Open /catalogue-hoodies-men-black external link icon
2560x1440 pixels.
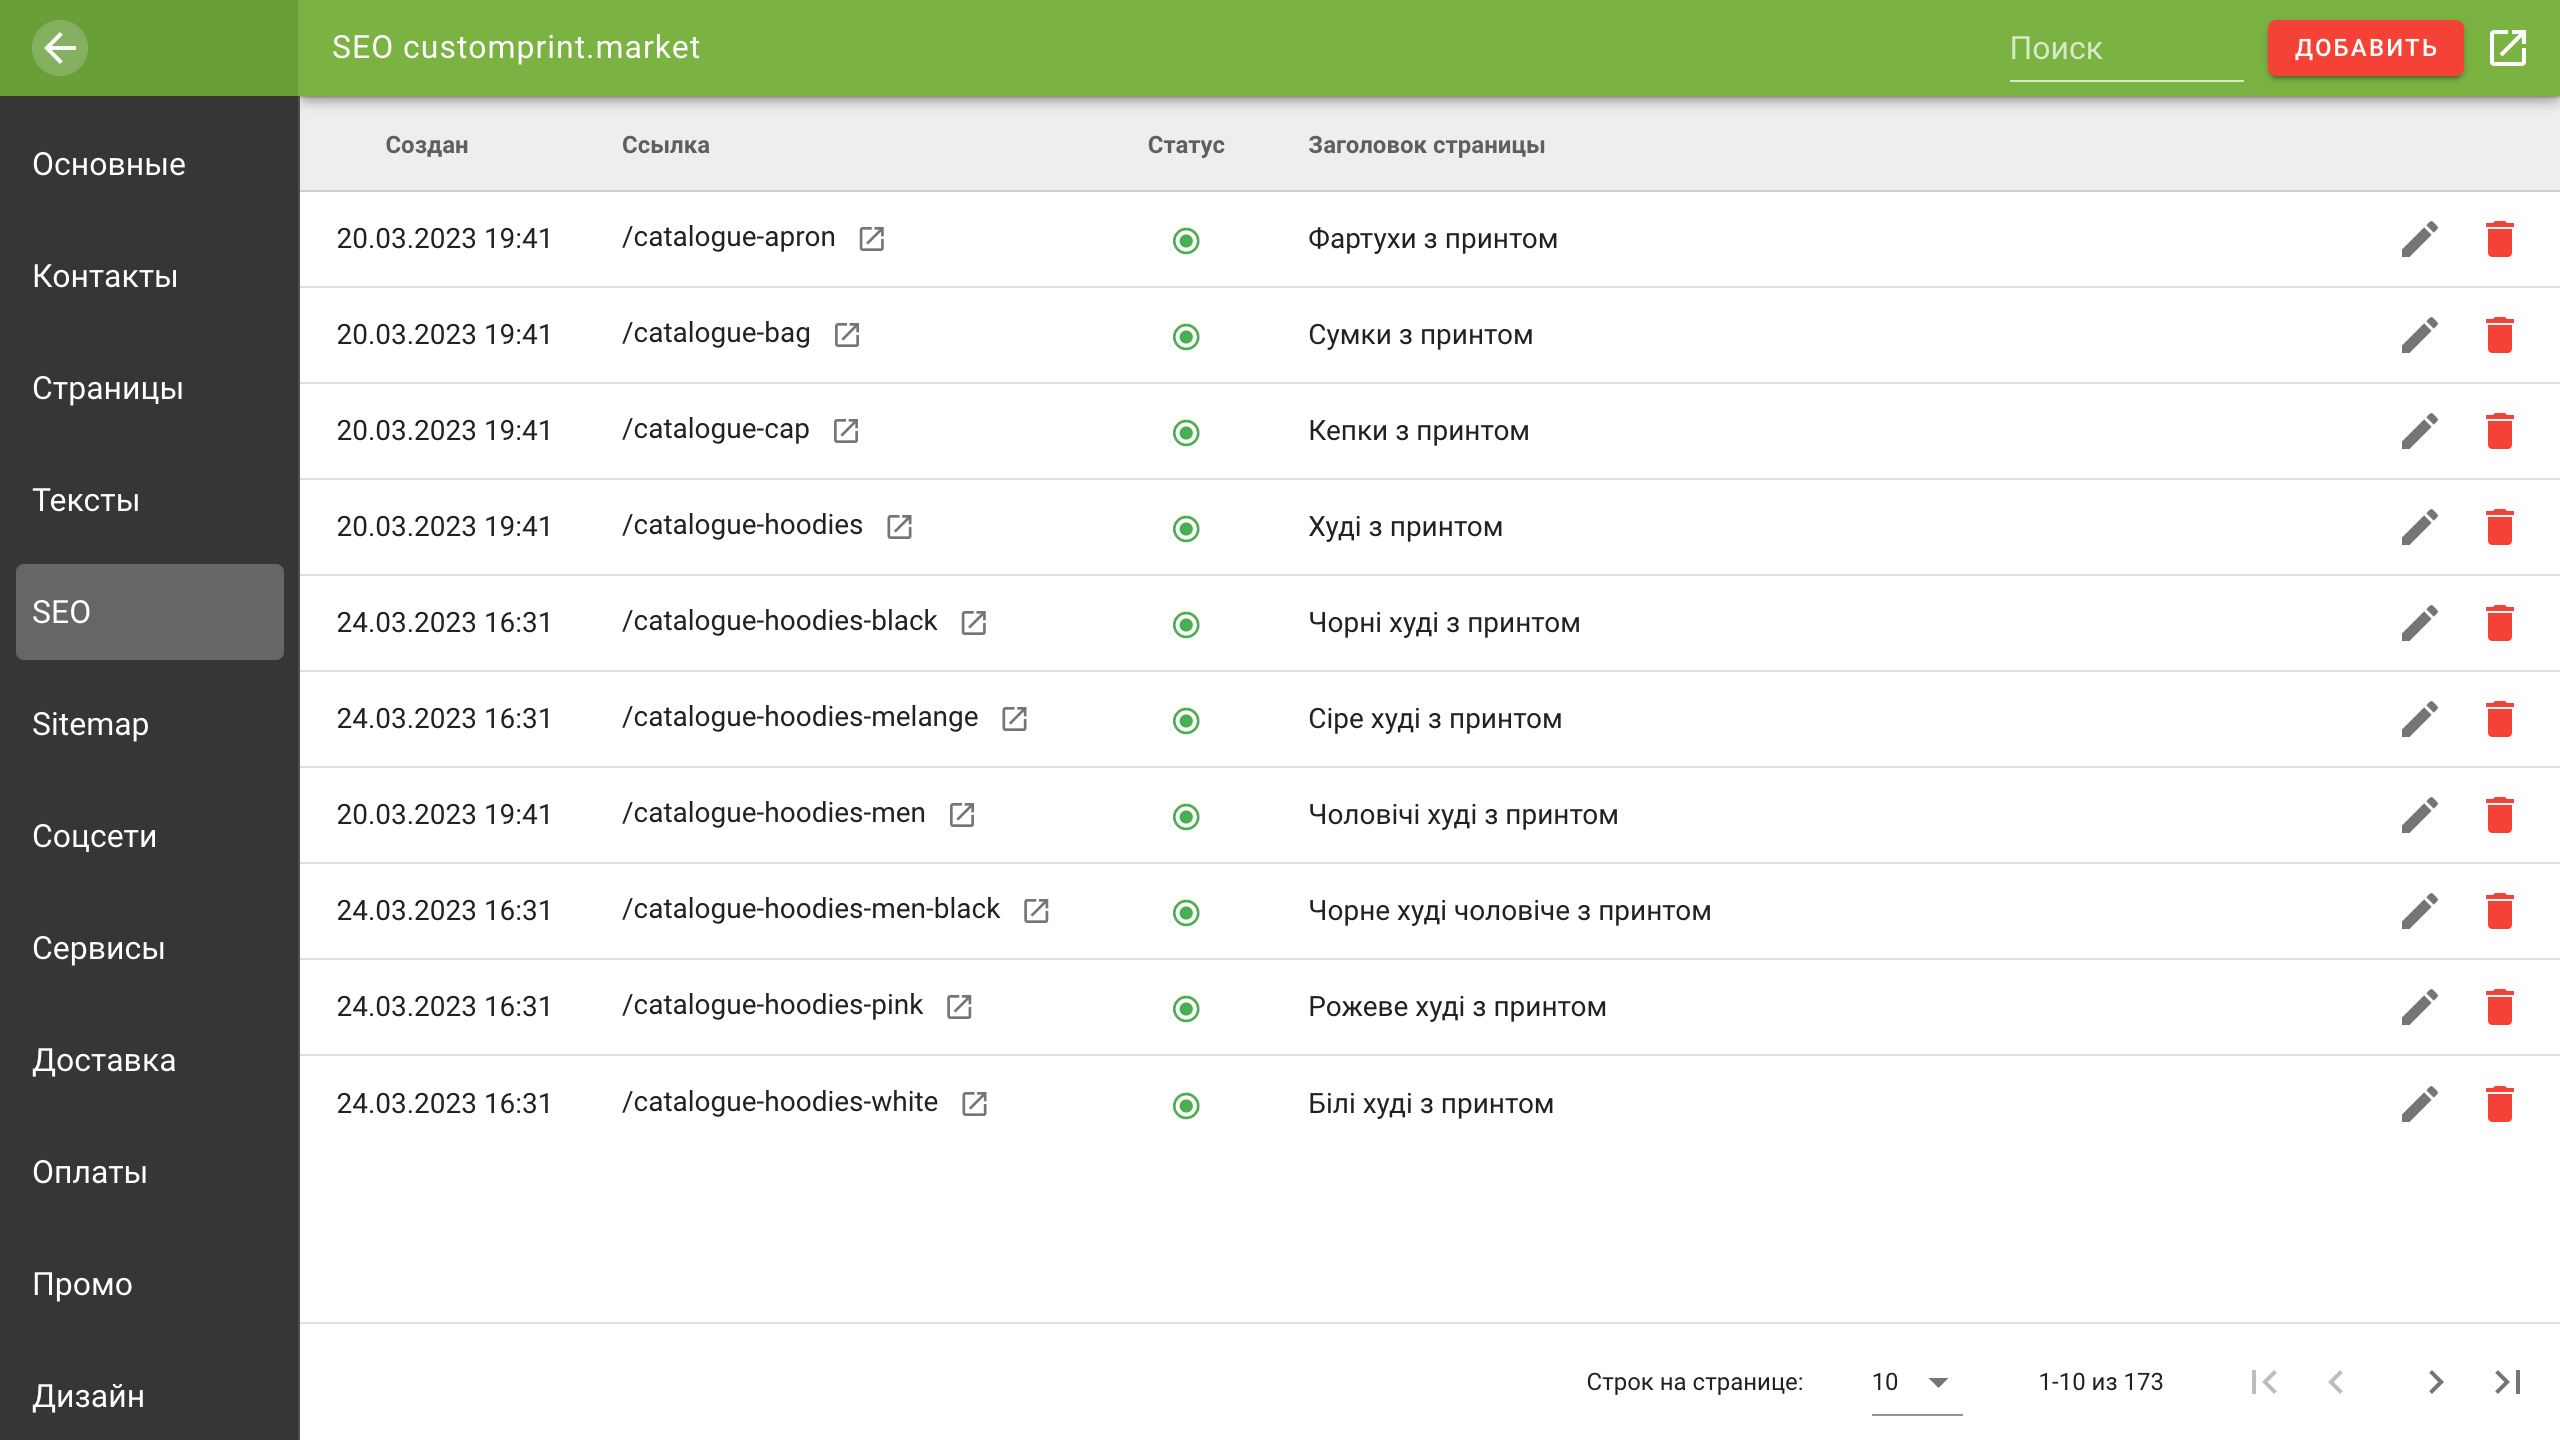(x=1036, y=910)
